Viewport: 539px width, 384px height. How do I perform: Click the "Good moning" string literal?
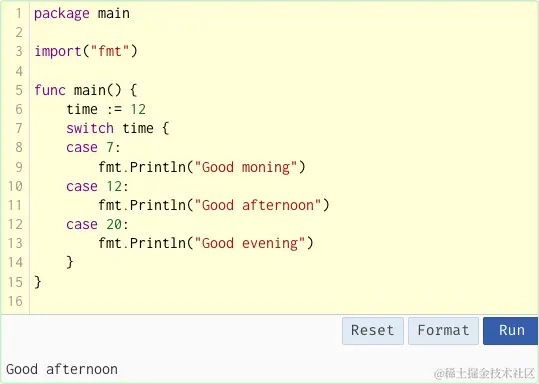pos(245,167)
